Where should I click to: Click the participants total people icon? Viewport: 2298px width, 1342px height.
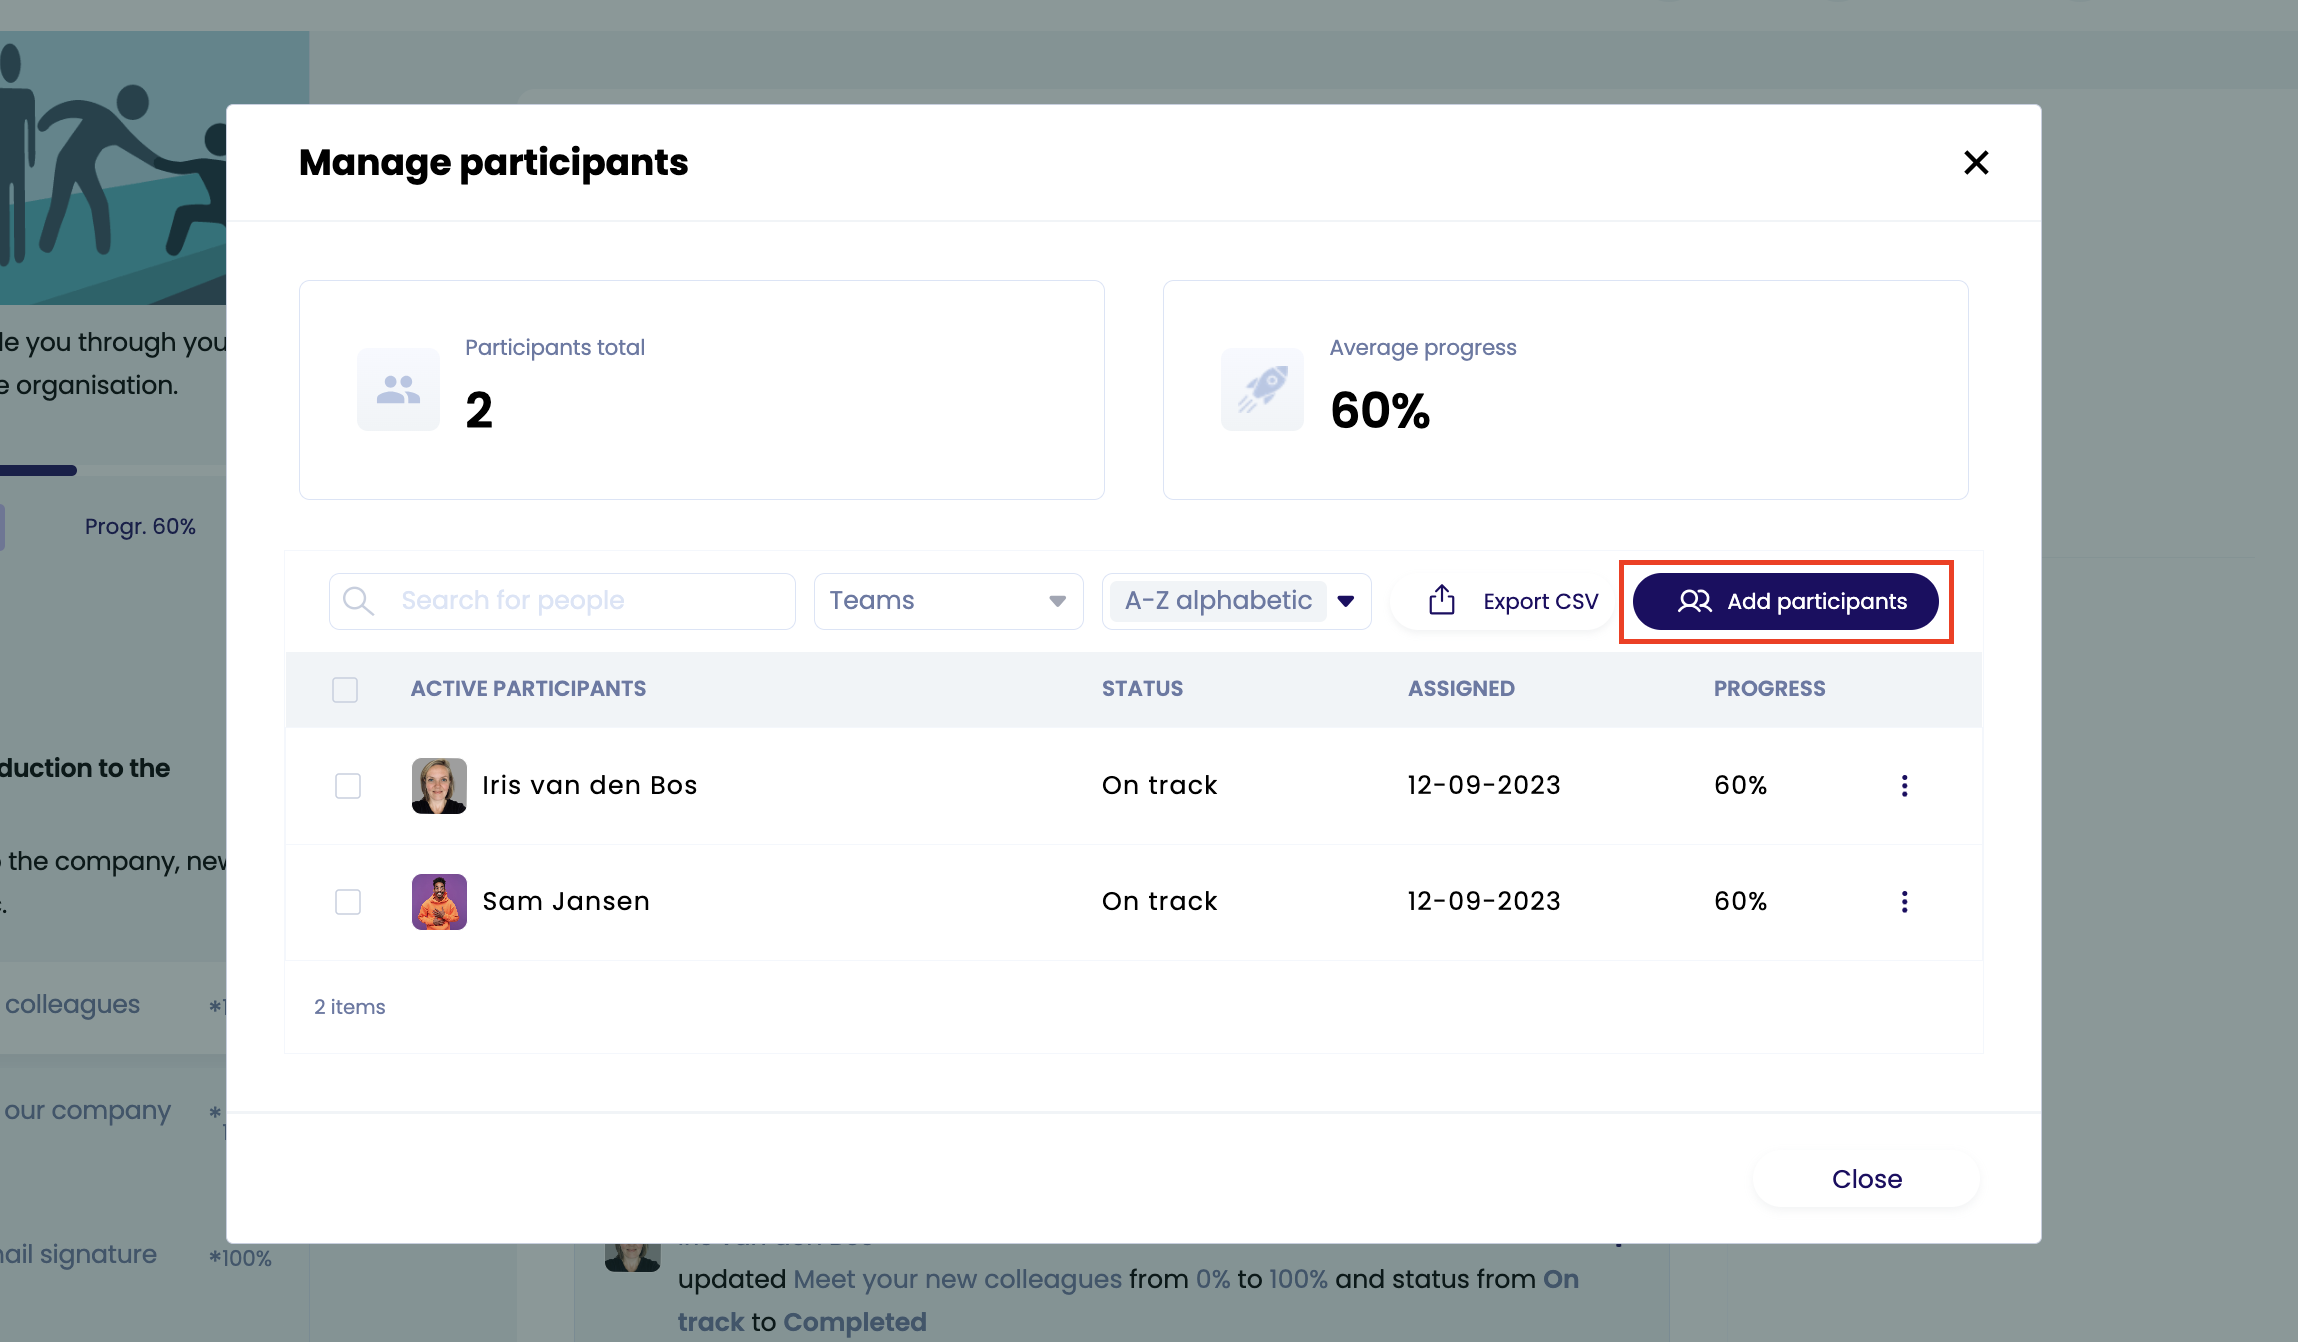point(398,390)
